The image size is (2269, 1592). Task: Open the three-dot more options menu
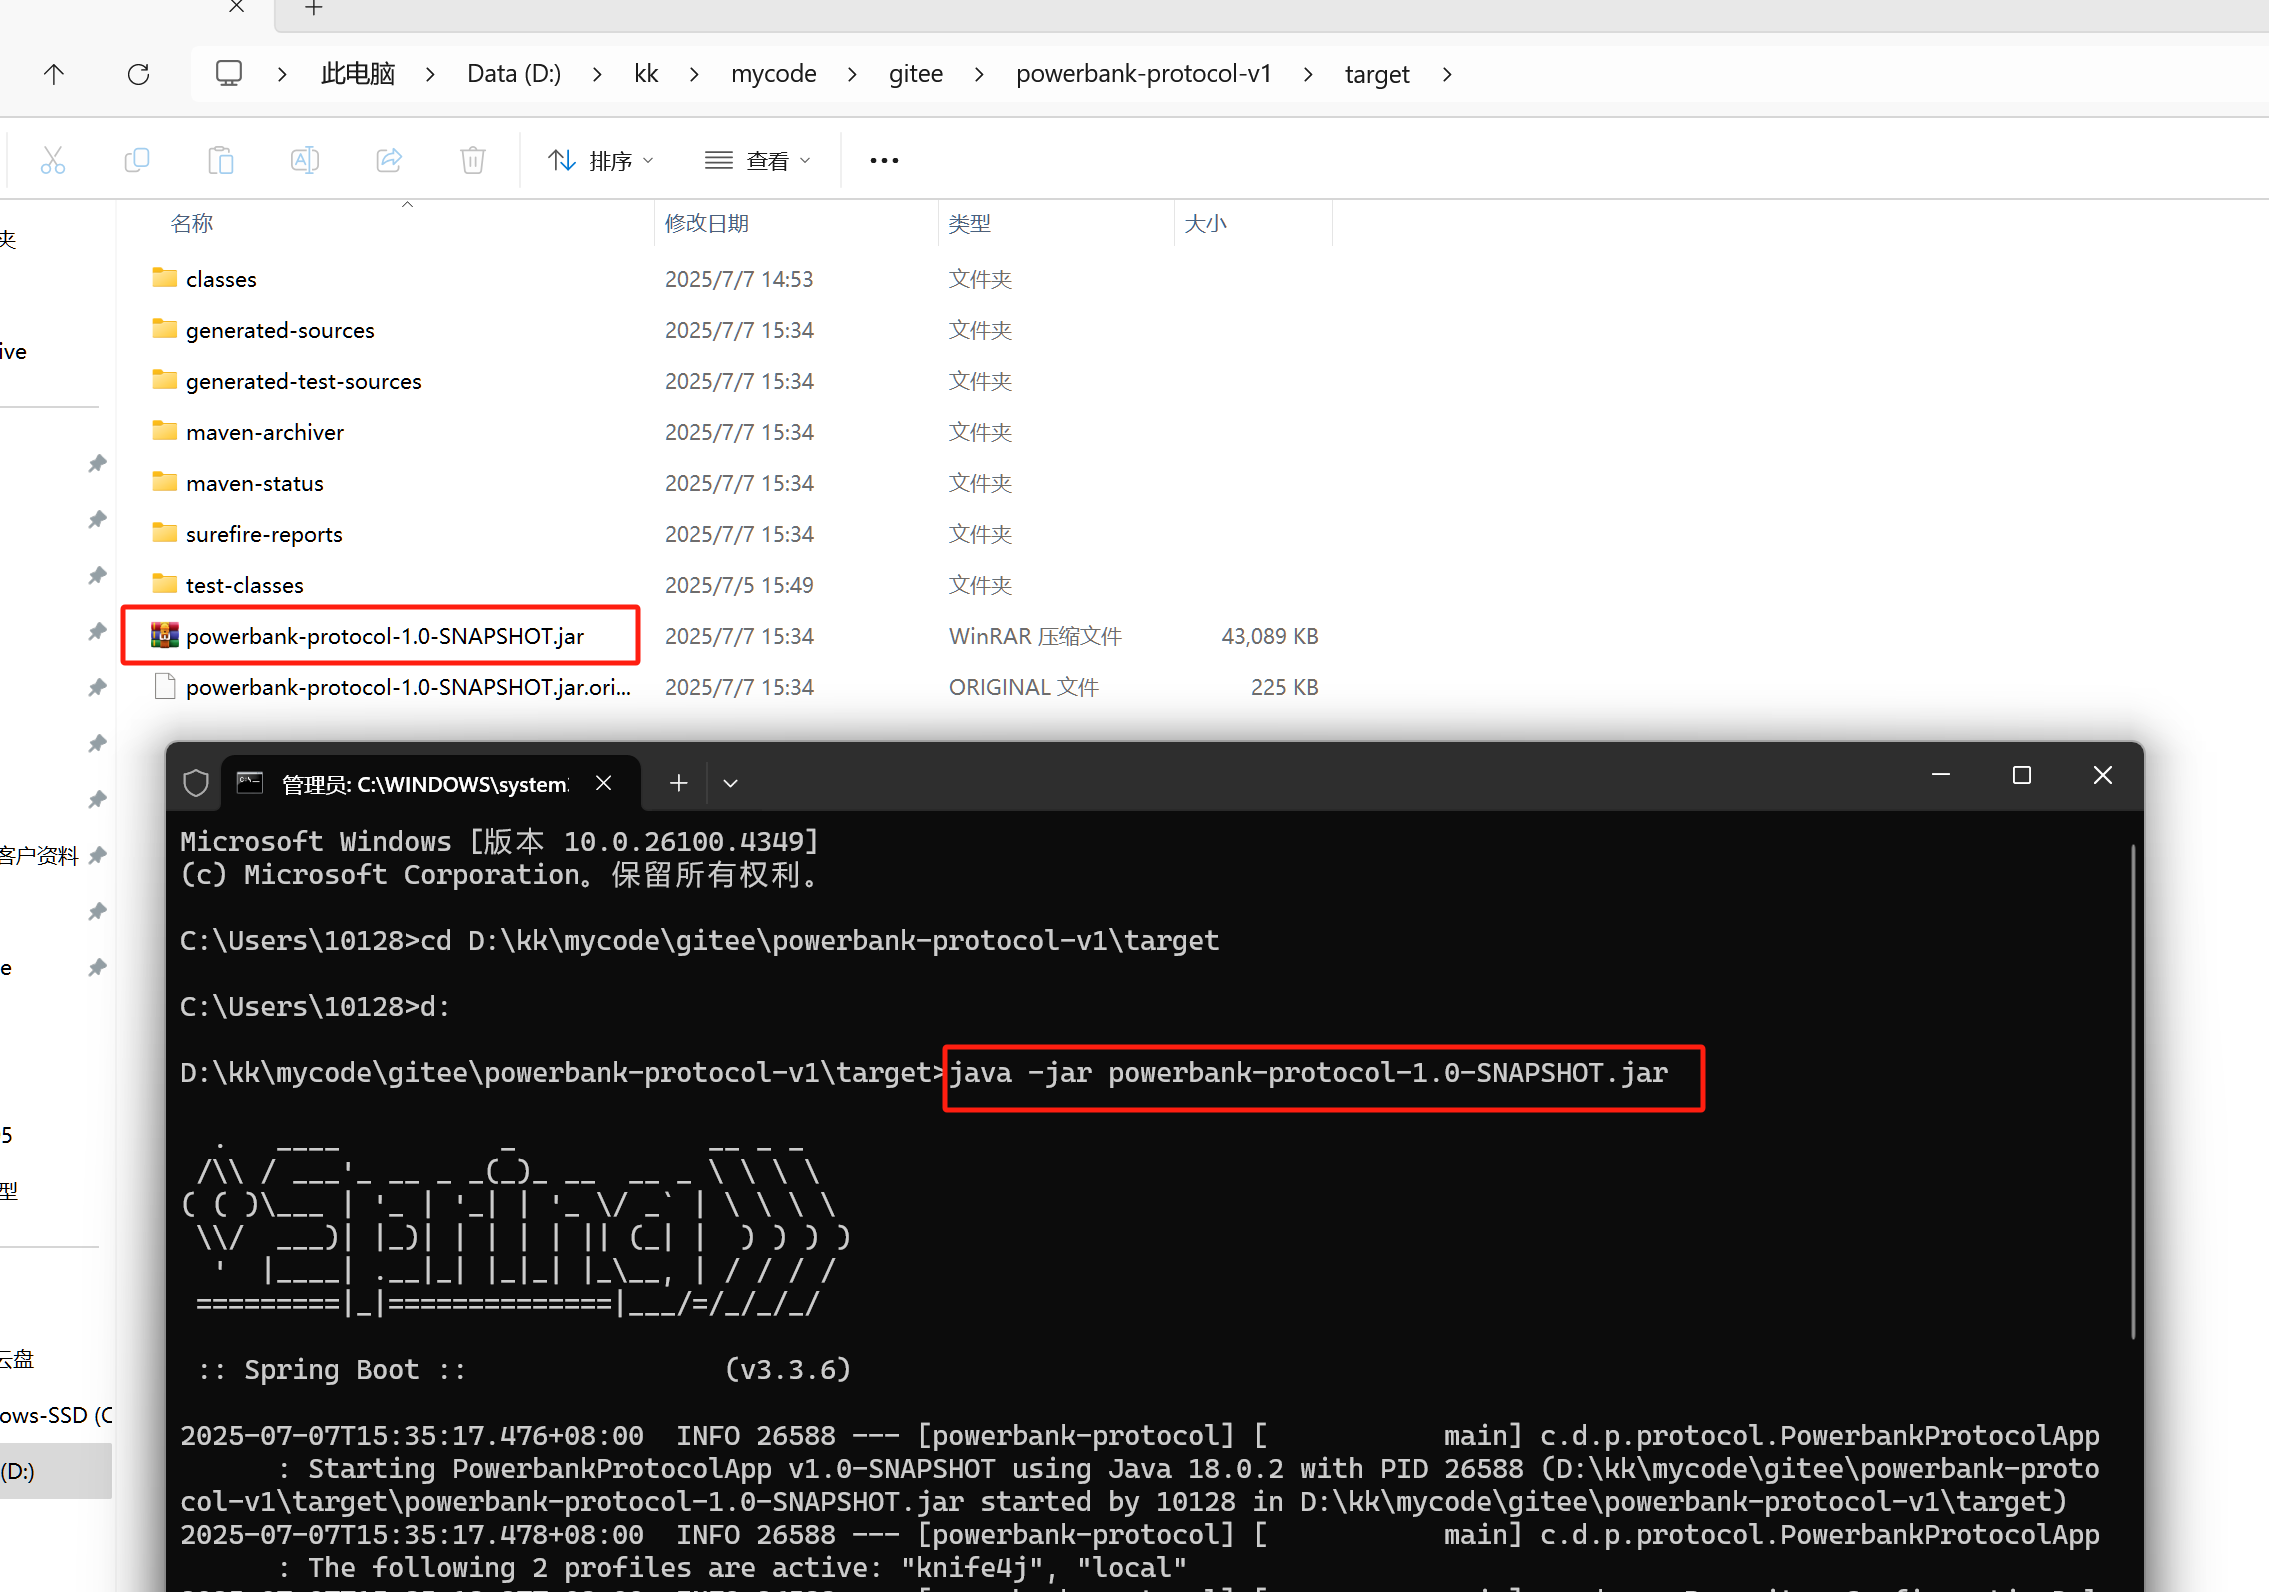[x=884, y=160]
